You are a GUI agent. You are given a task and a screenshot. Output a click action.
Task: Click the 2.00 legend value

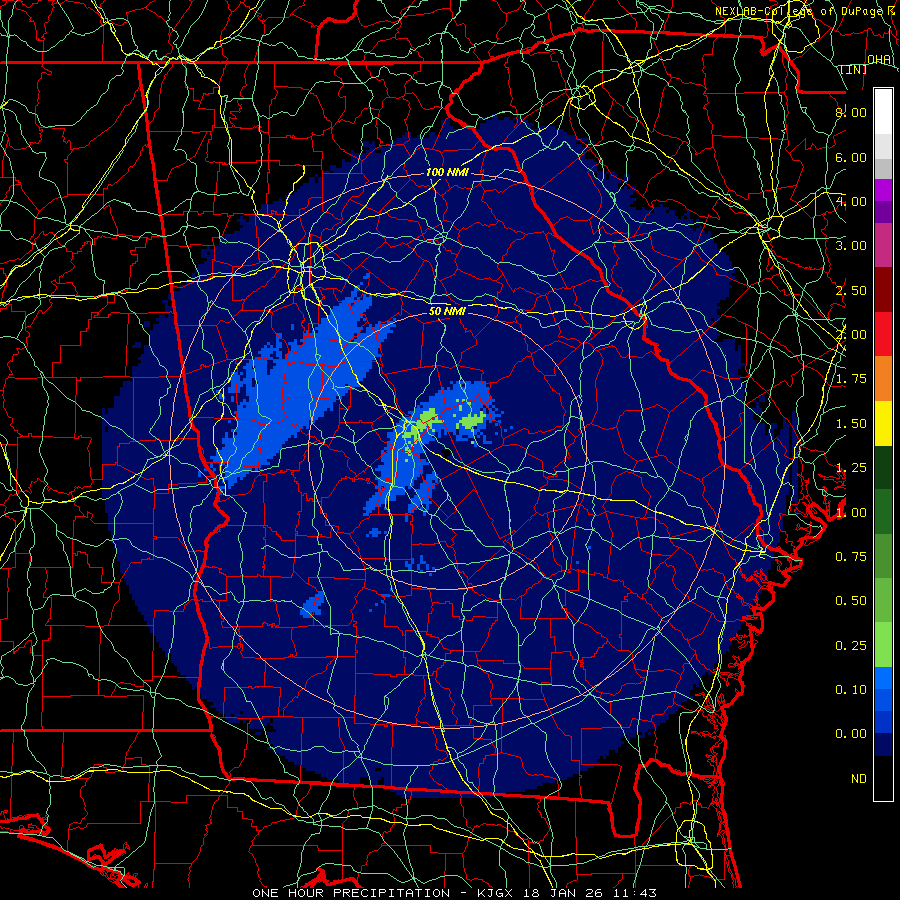[851, 335]
